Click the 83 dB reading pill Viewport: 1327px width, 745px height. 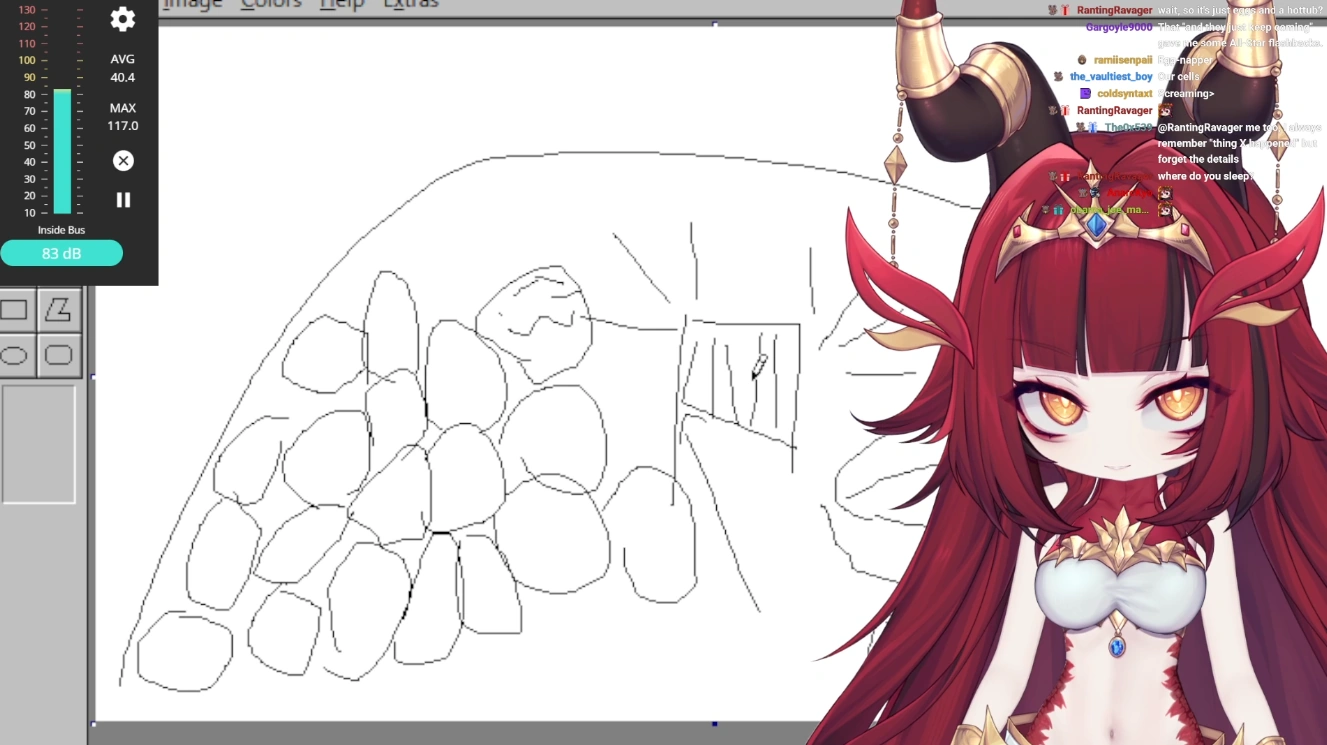(x=61, y=254)
